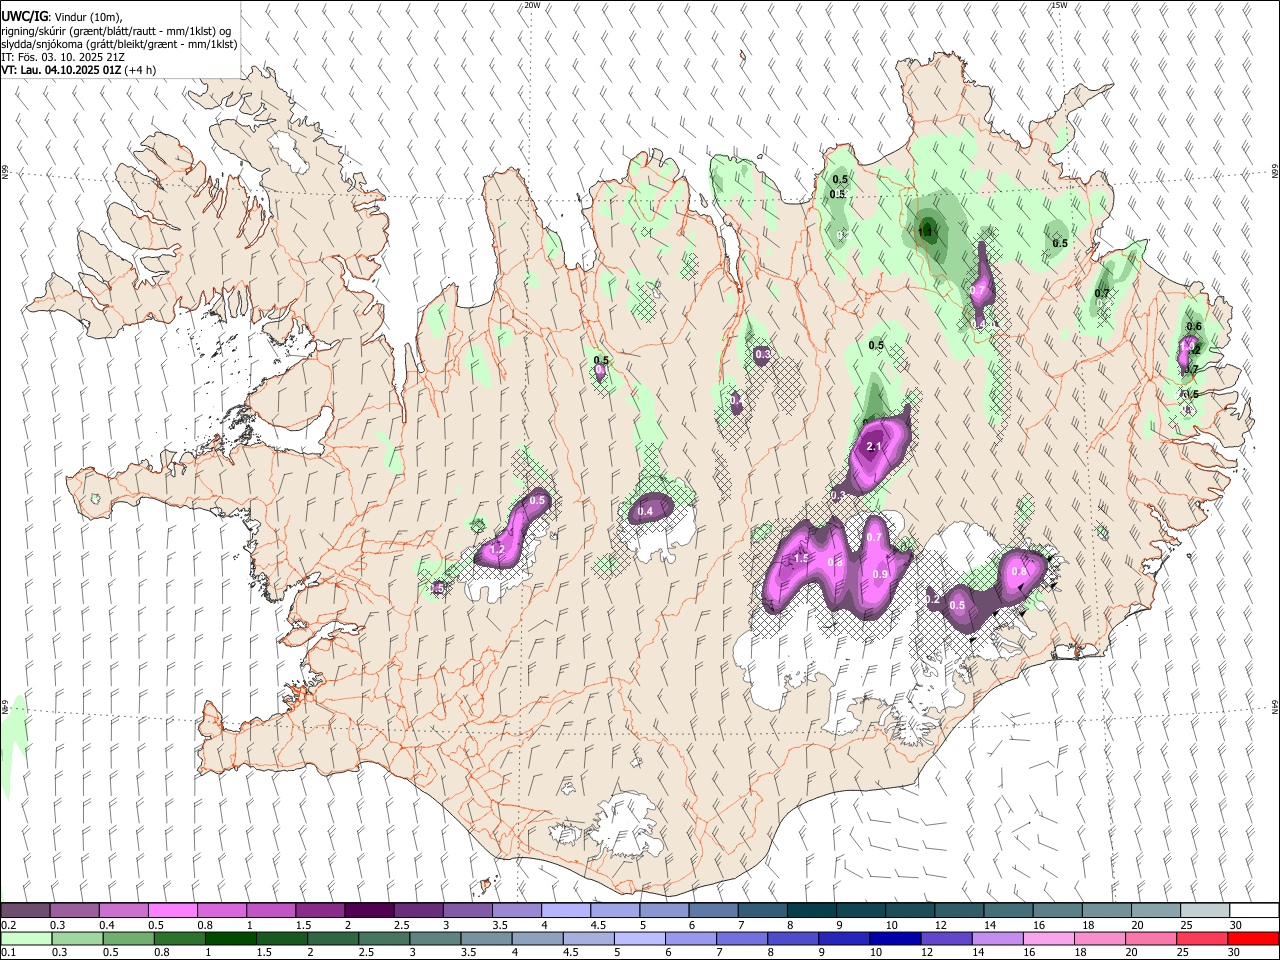Image resolution: width=1280 pixels, height=960 pixels.
Task: Click the light pink 16 swatch in rain legend
Action: pyautogui.click(x=1049, y=939)
